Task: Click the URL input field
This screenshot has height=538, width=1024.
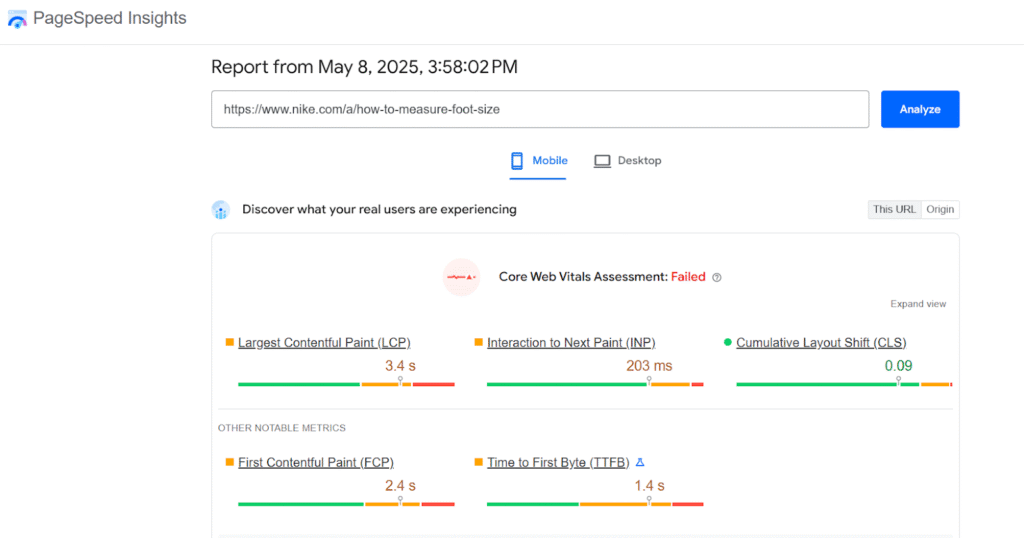Action: click(x=540, y=109)
